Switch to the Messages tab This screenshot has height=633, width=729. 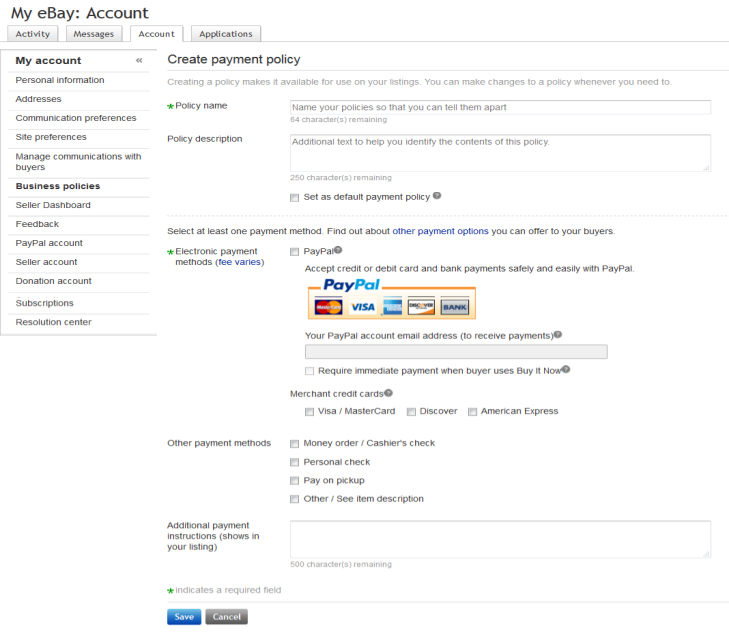point(93,34)
